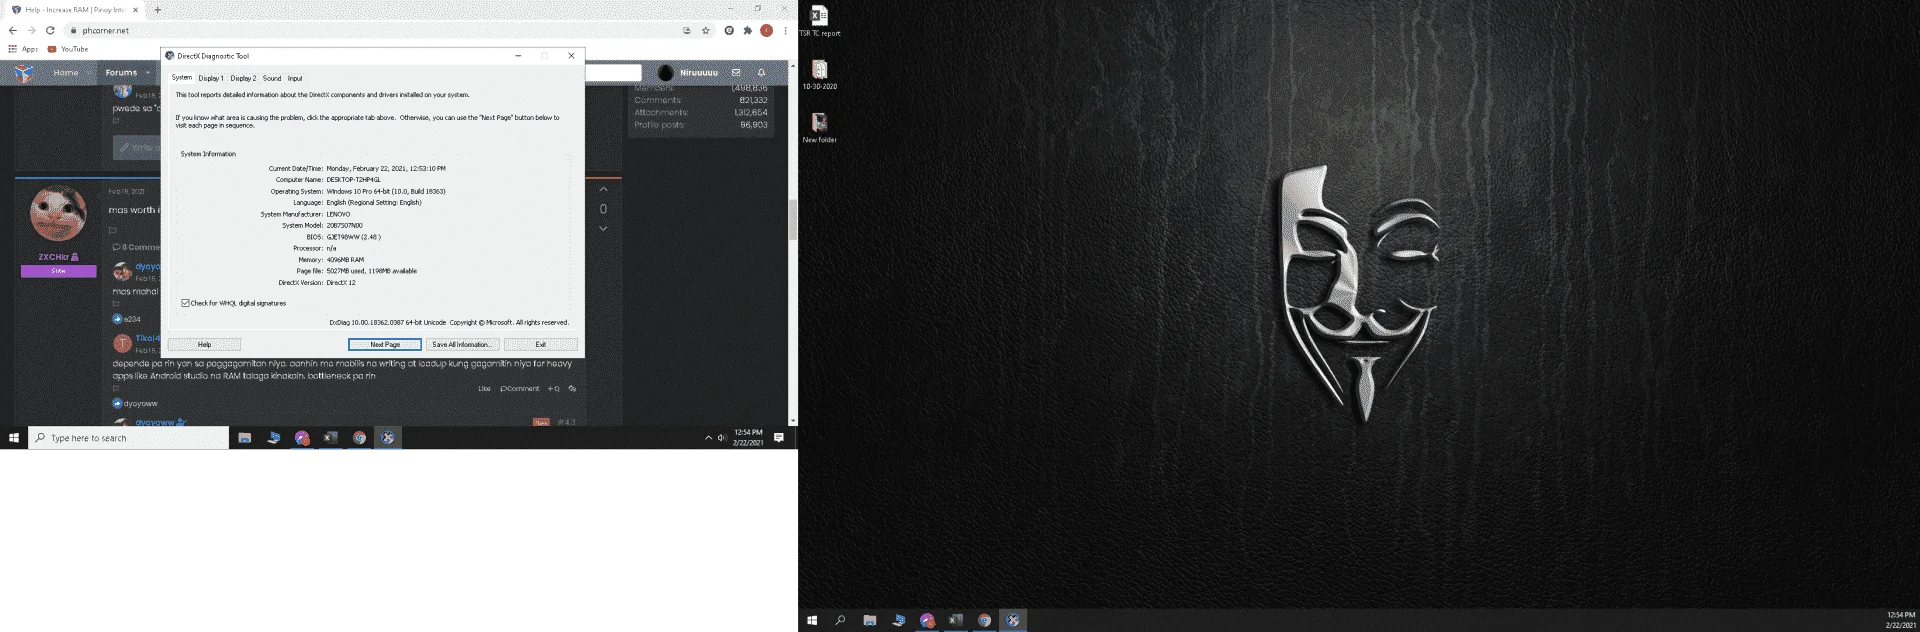Expand the Forums dropdown arrow
Viewport: 1920px width, 632px height.
tap(148, 73)
